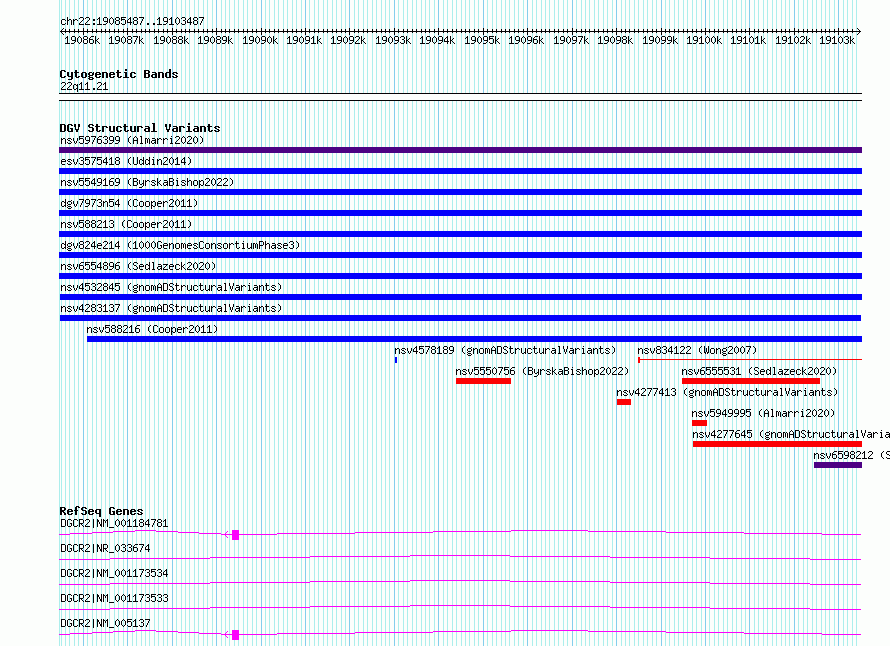
Task: Click nsv4283137 gnomAD variant label
Action: pyautogui.click(x=171, y=308)
